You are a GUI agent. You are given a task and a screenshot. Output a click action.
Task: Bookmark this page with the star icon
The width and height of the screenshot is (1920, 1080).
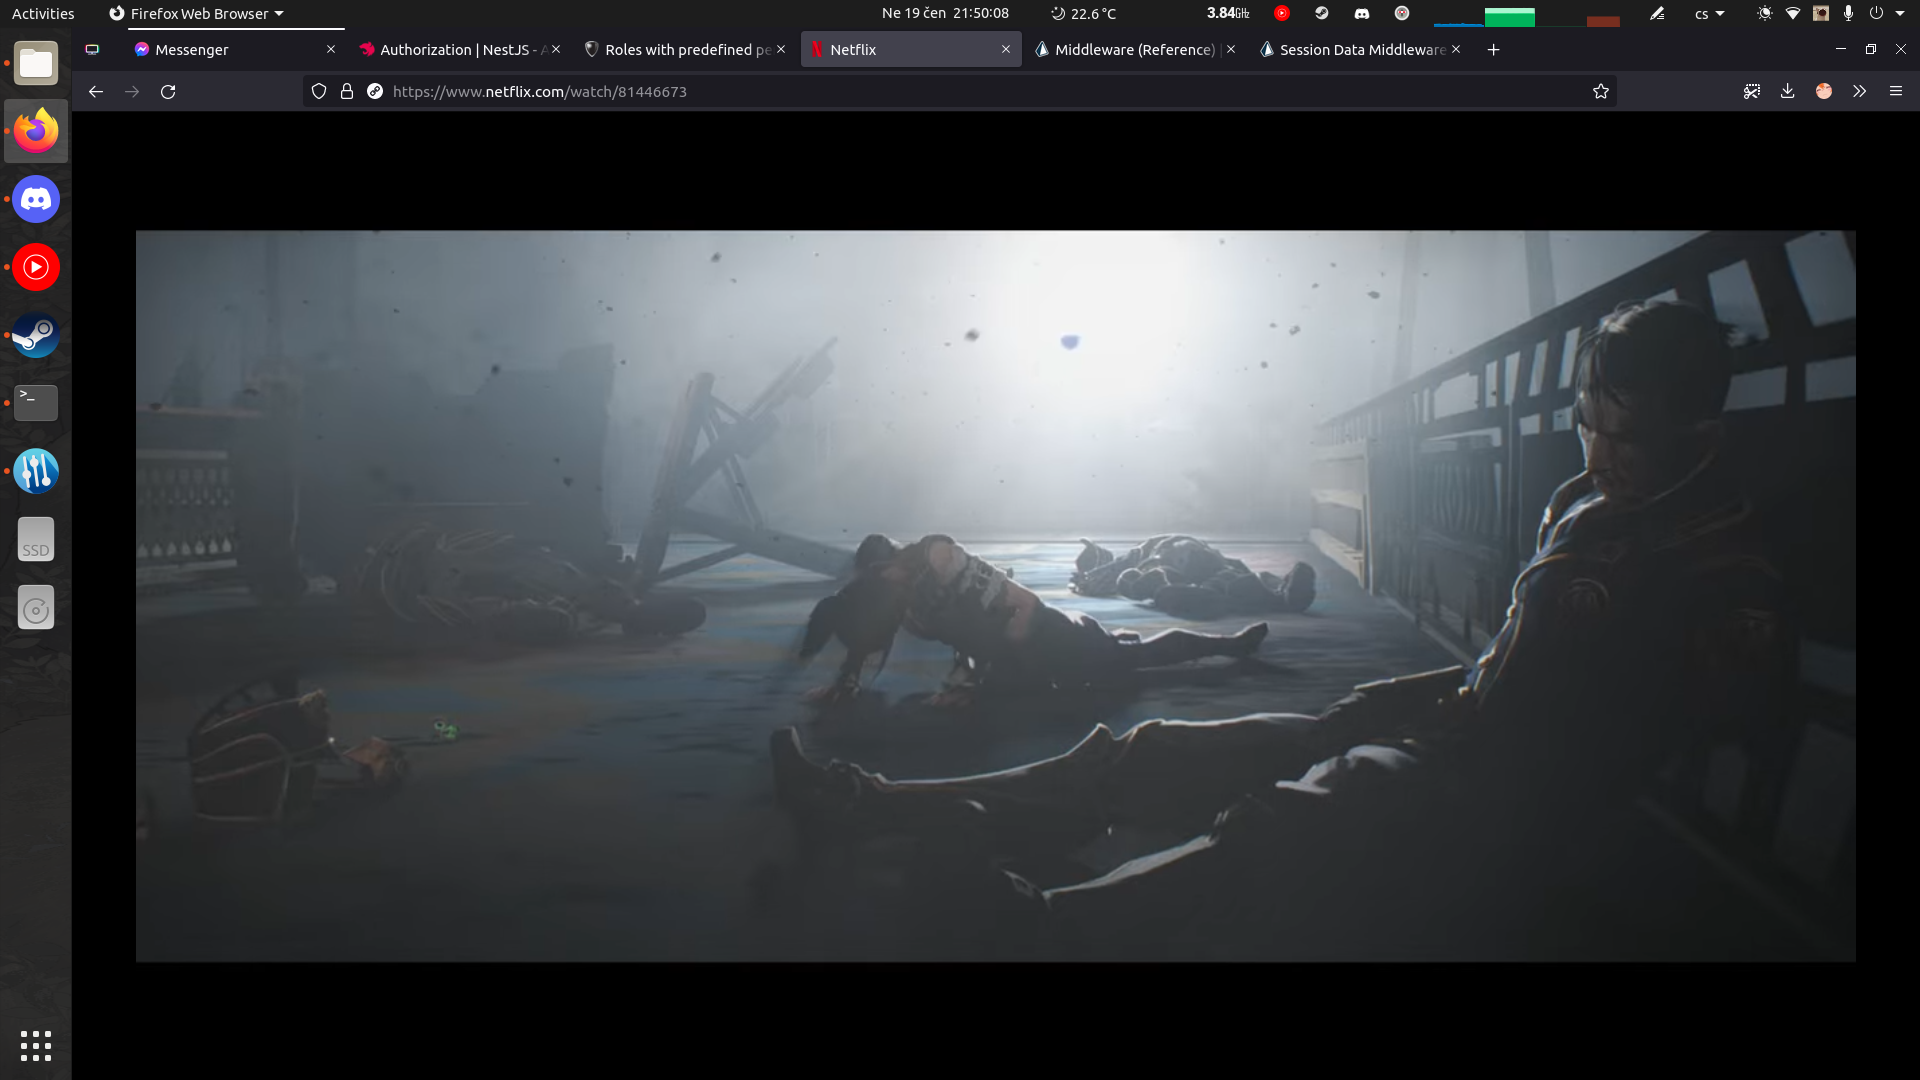pyautogui.click(x=1600, y=91)
